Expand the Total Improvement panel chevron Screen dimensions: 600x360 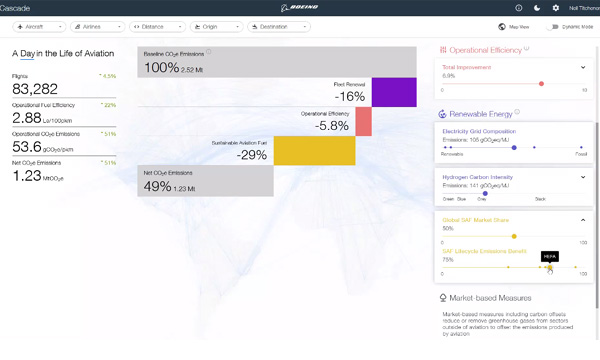coord(583,67)
